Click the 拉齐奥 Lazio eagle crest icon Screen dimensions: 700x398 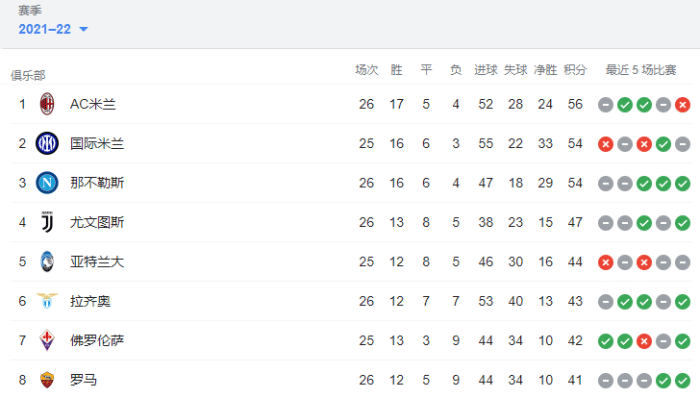[47, 301]
